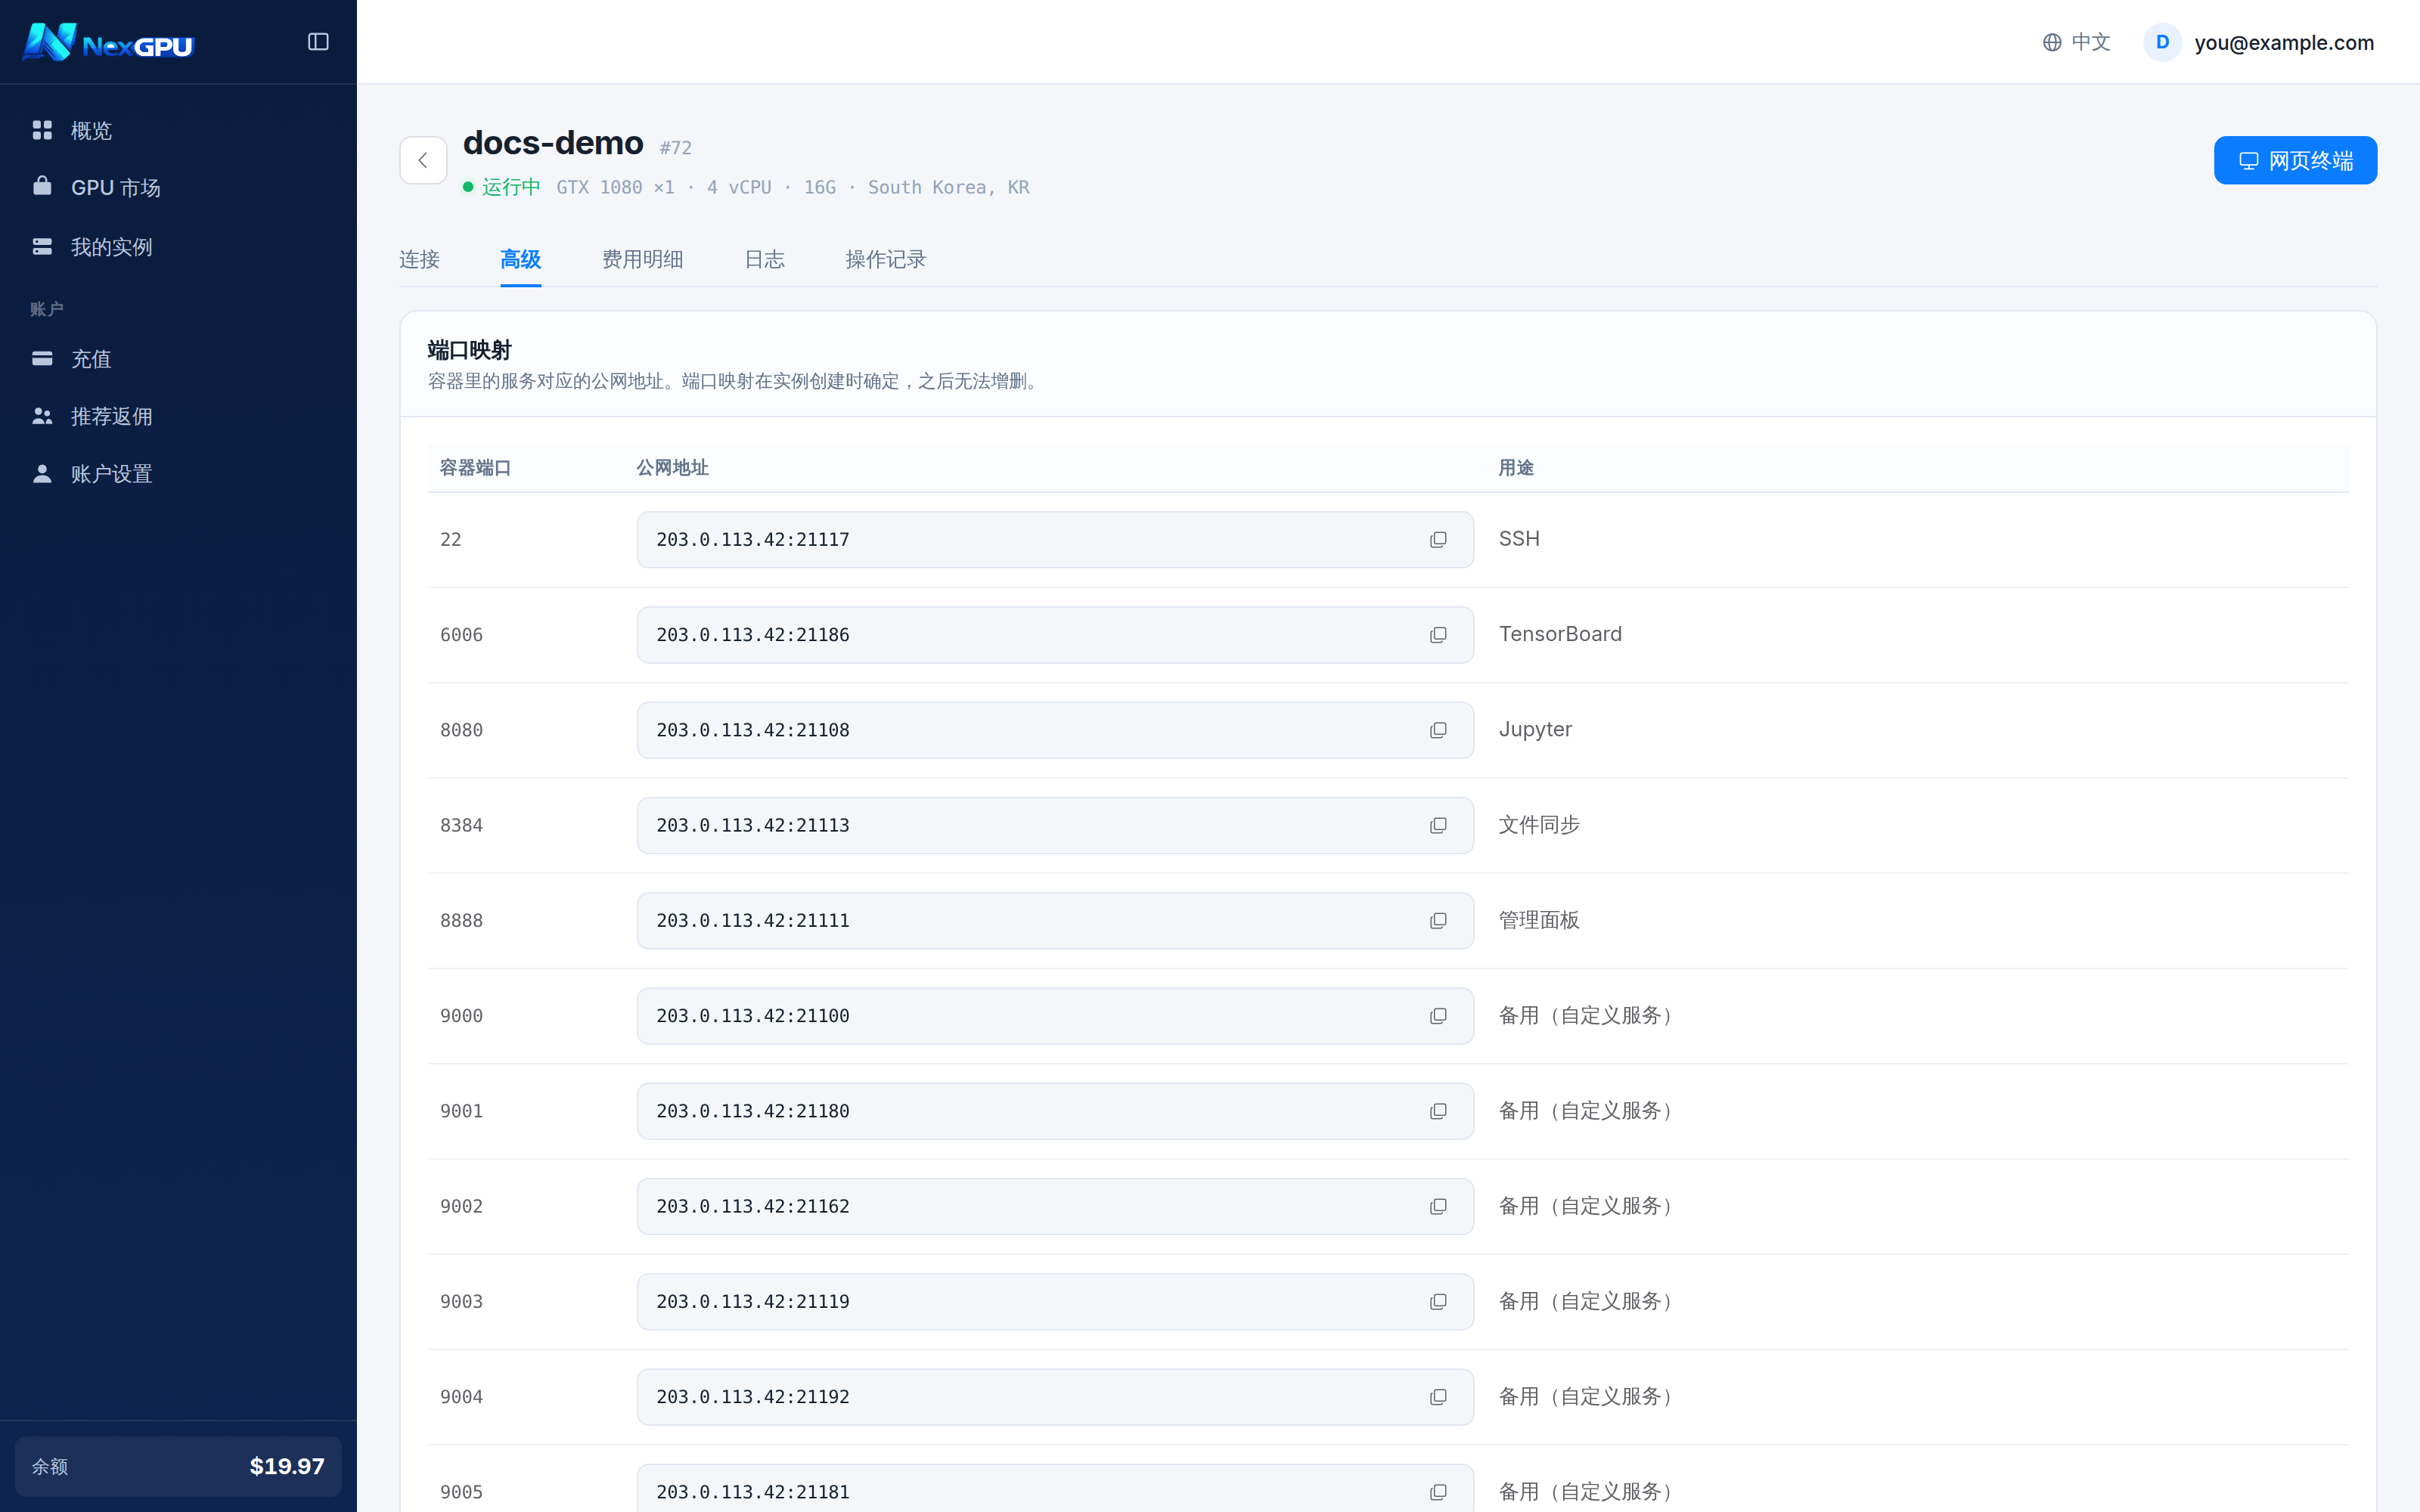
Task: Change language via 中文 selector
Action: point(2076,42)
